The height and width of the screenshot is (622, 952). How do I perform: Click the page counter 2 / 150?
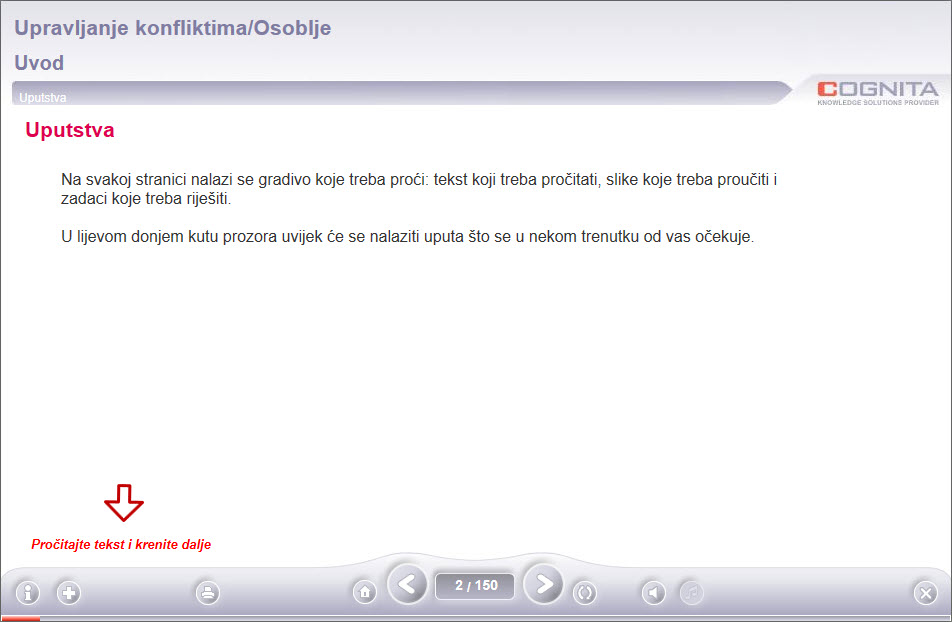pyautogui.click(x=475, y=586)
